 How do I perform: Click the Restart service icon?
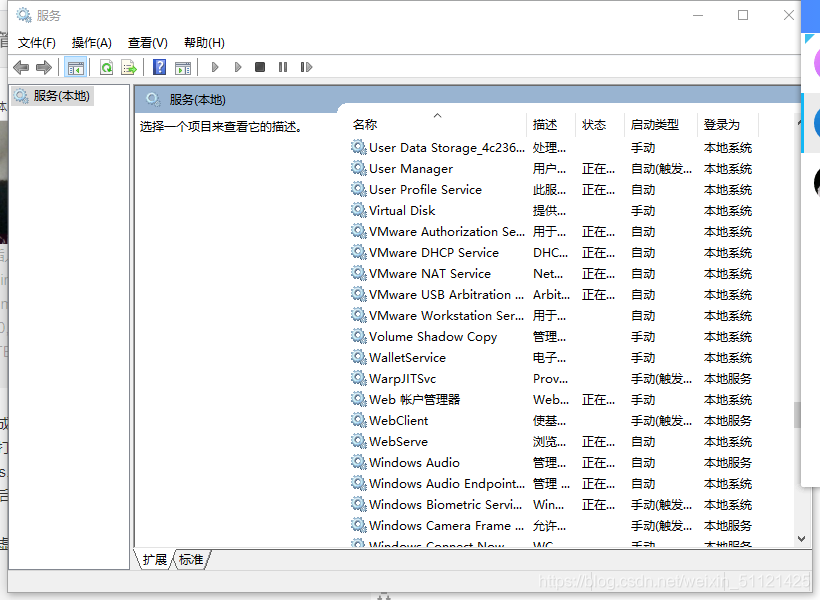click(x=306, y=67)
